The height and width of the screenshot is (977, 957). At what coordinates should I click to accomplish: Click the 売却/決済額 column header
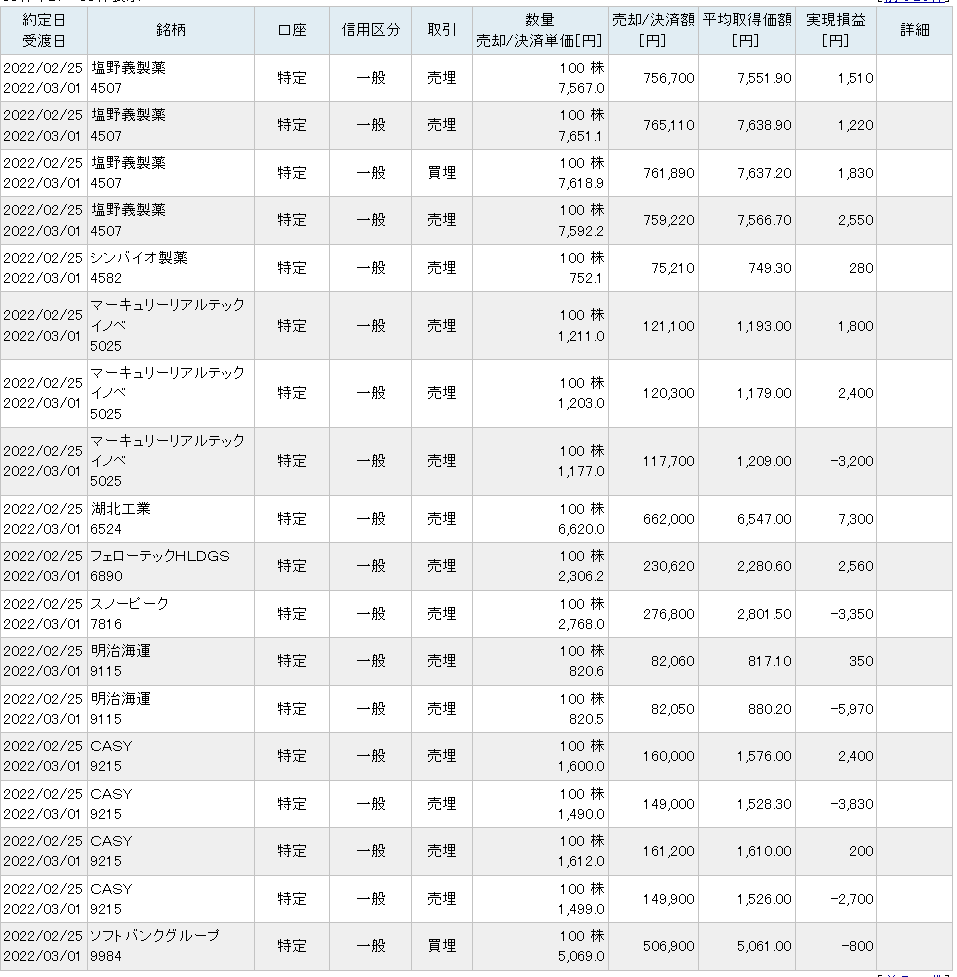tap(653, 31)
